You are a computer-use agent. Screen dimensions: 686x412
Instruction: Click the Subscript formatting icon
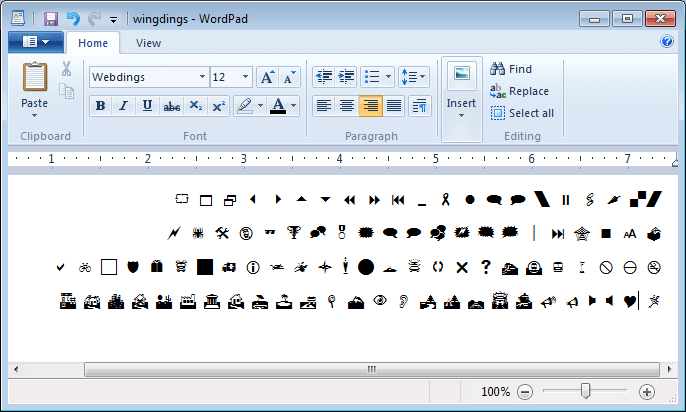pyautogui.click(x=196, y=106)
